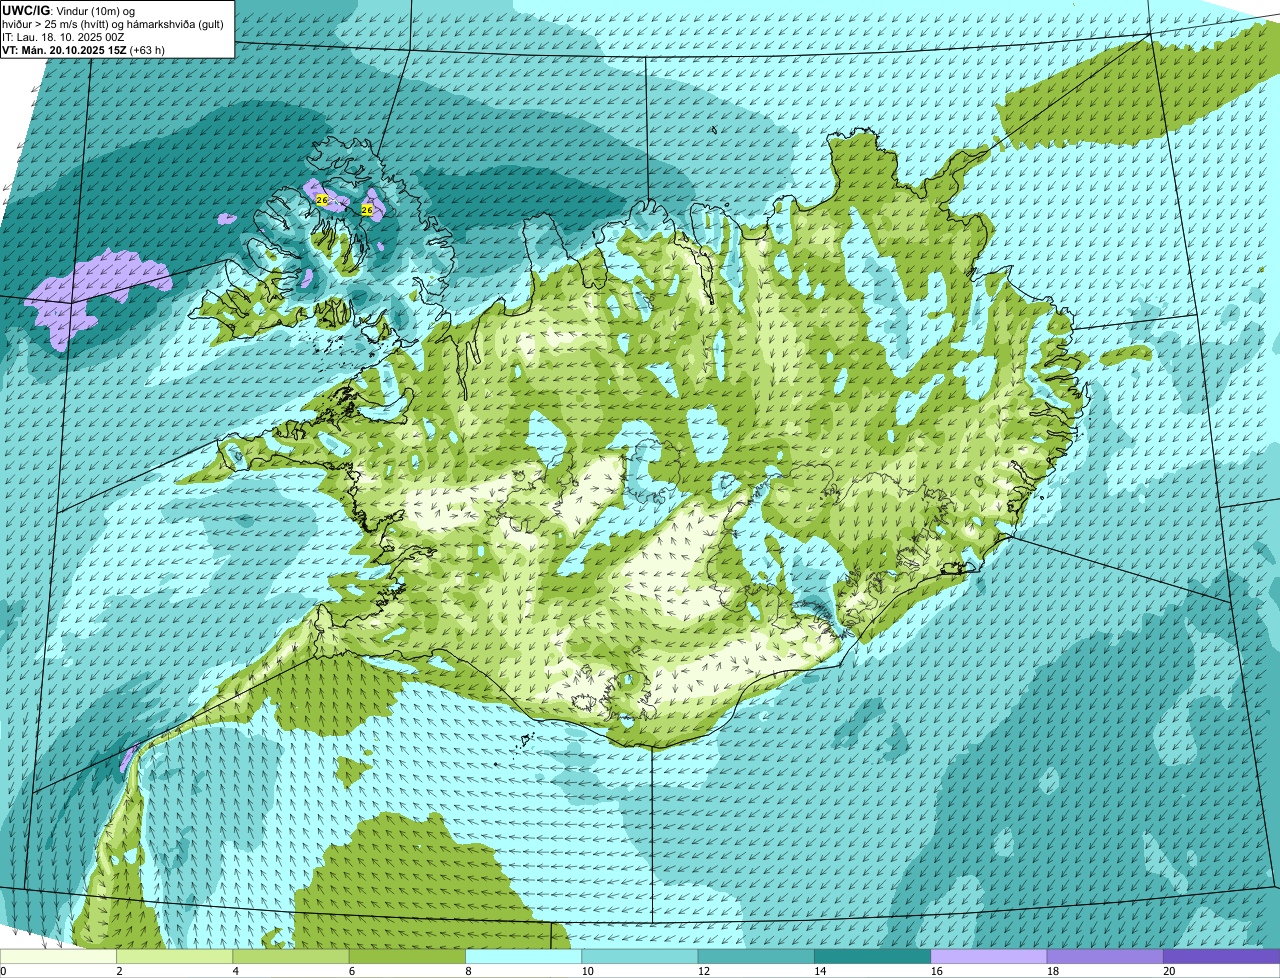Image resolution: width=1280 pixels, height=978 pixels.
Task: Click the "UWC/IG: Vindur (10m) og" title line
Action: tap(69, 10)
